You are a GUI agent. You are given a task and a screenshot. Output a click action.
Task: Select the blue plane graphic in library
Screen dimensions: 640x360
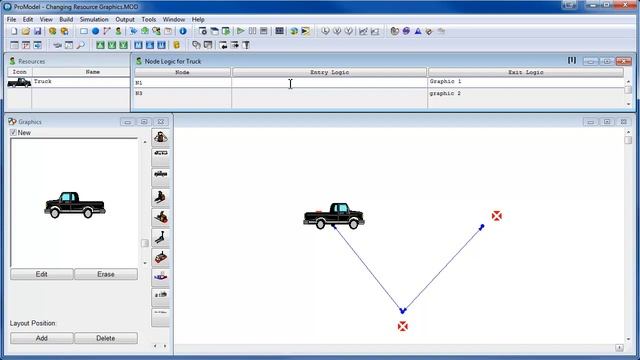(160, 278)
